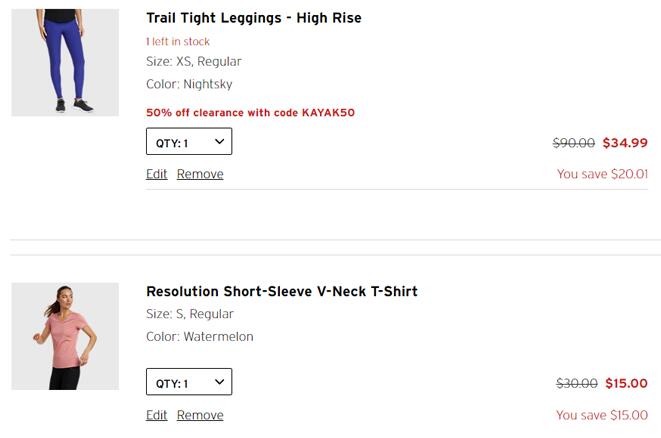Click the $34.99 sale price
The image size is (661, 438).
point(625,143)
